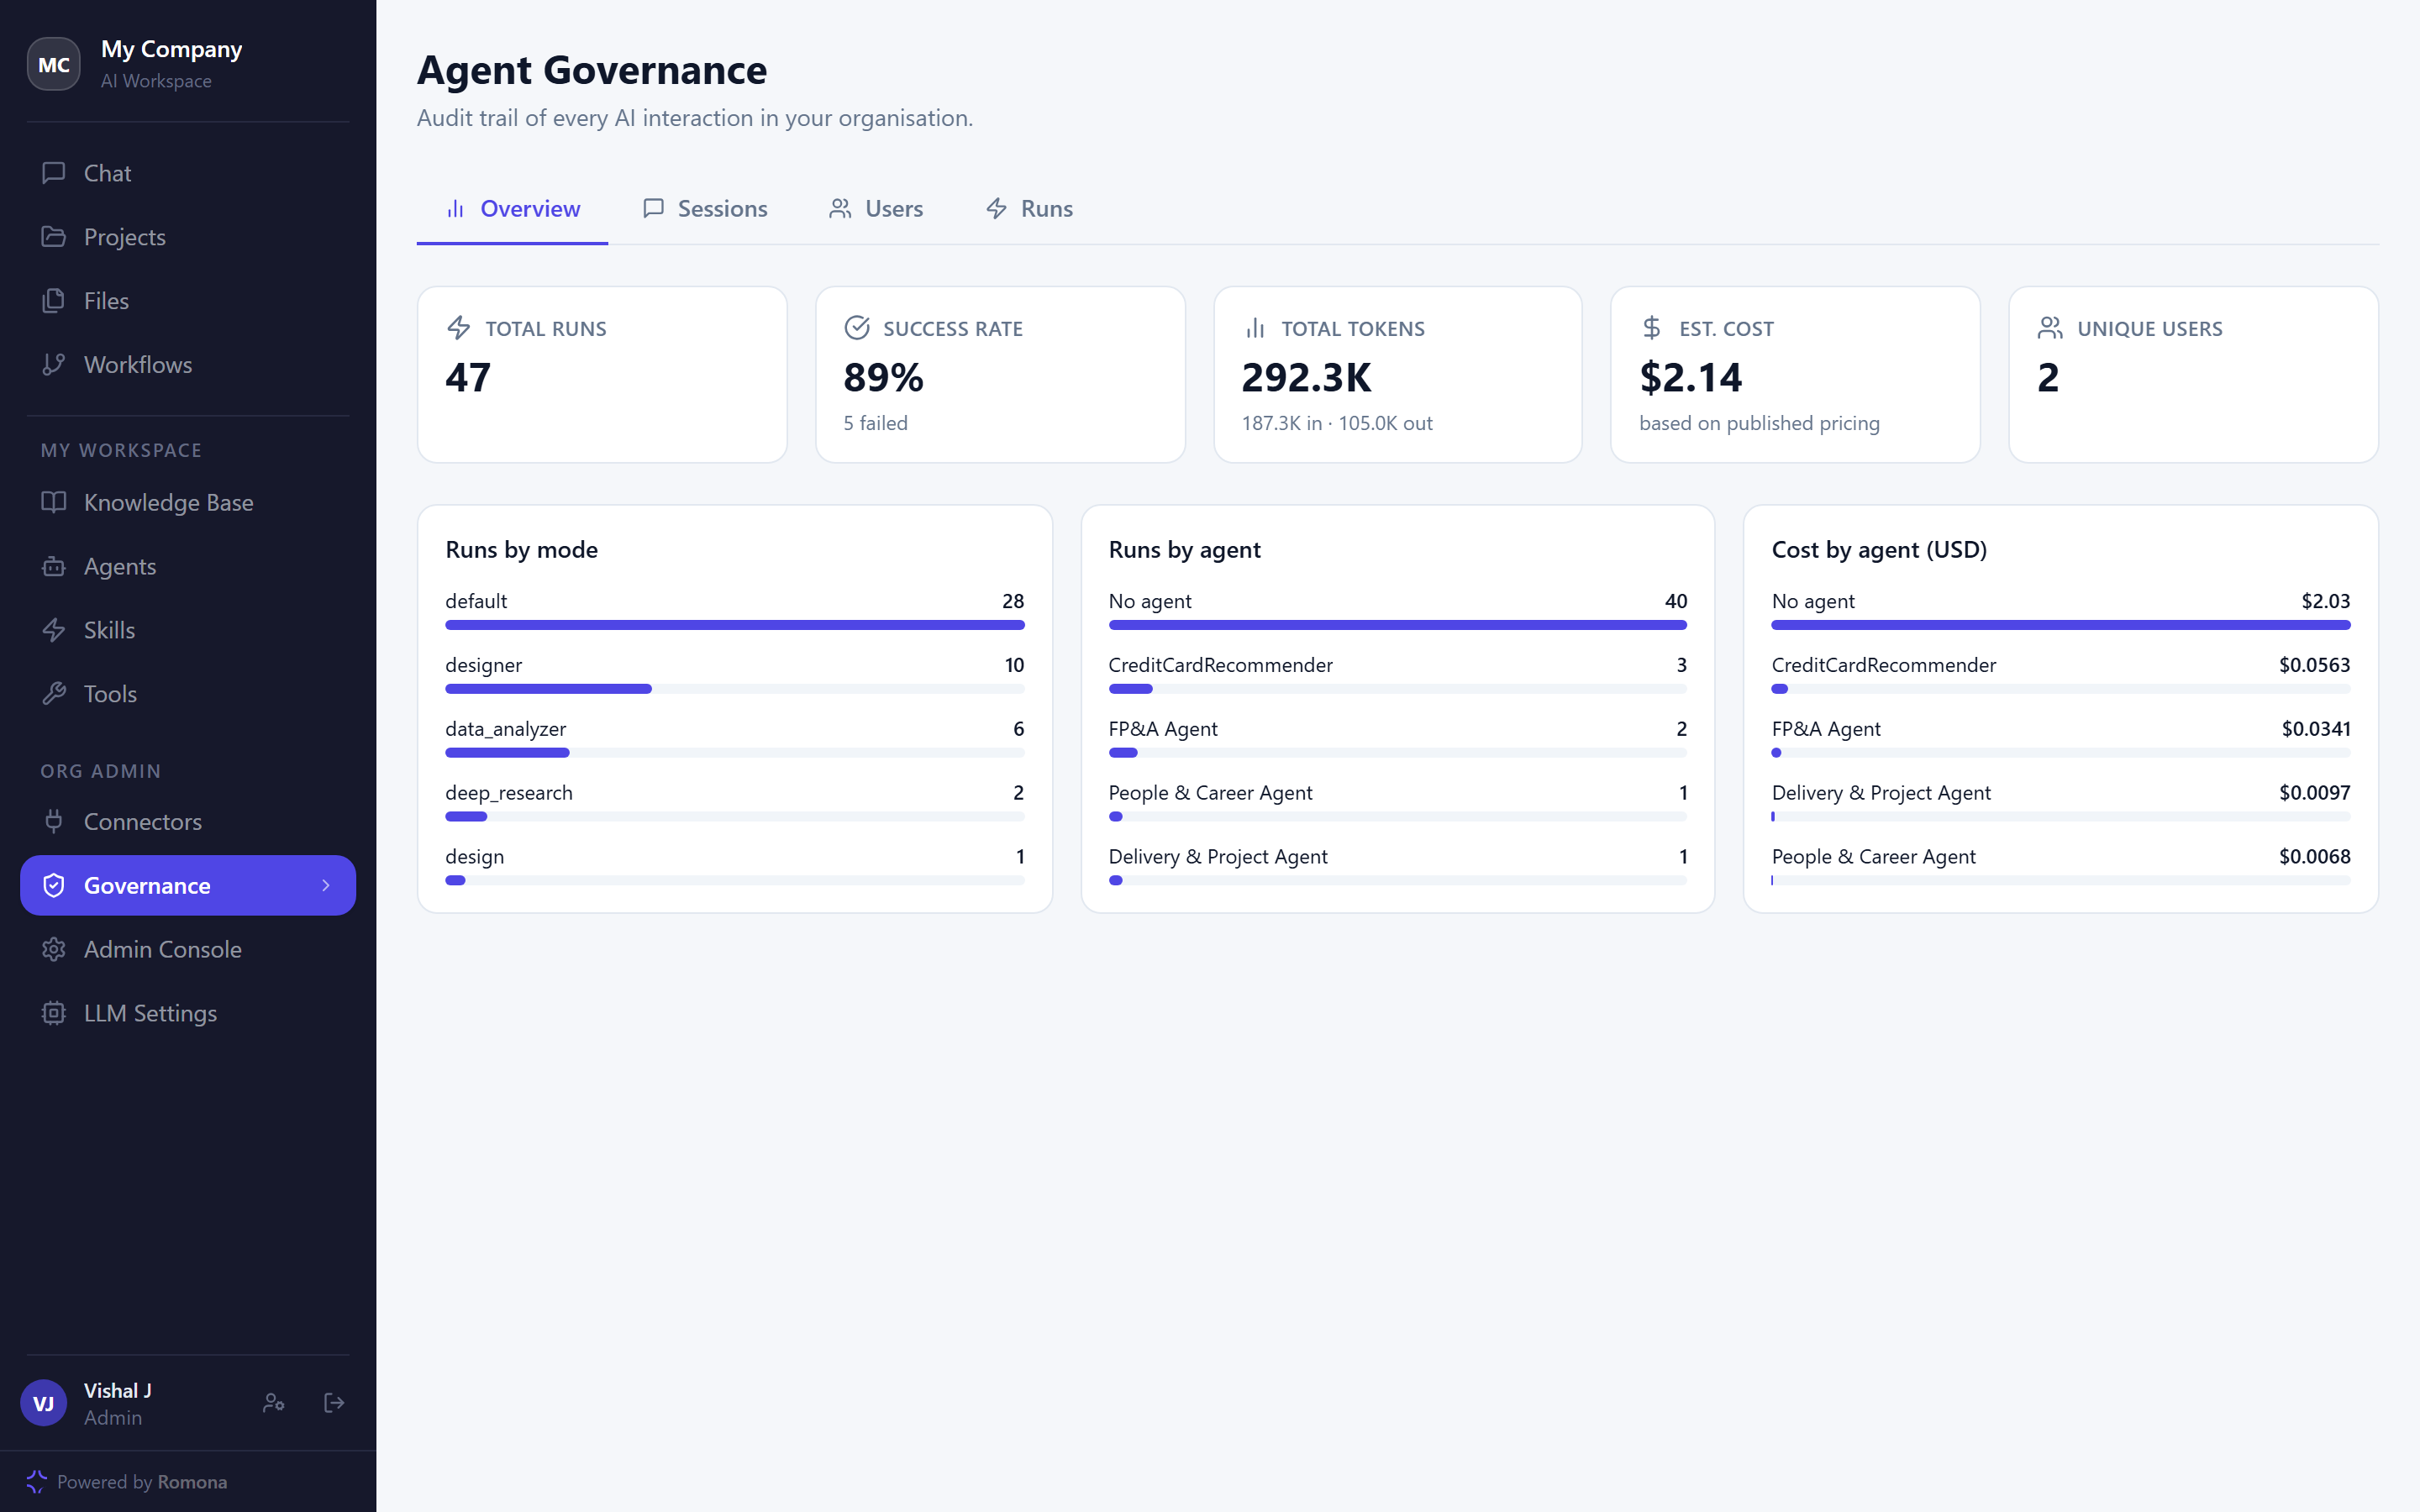
Task: Click the deep_research mode label
Action: click(509, 793)
